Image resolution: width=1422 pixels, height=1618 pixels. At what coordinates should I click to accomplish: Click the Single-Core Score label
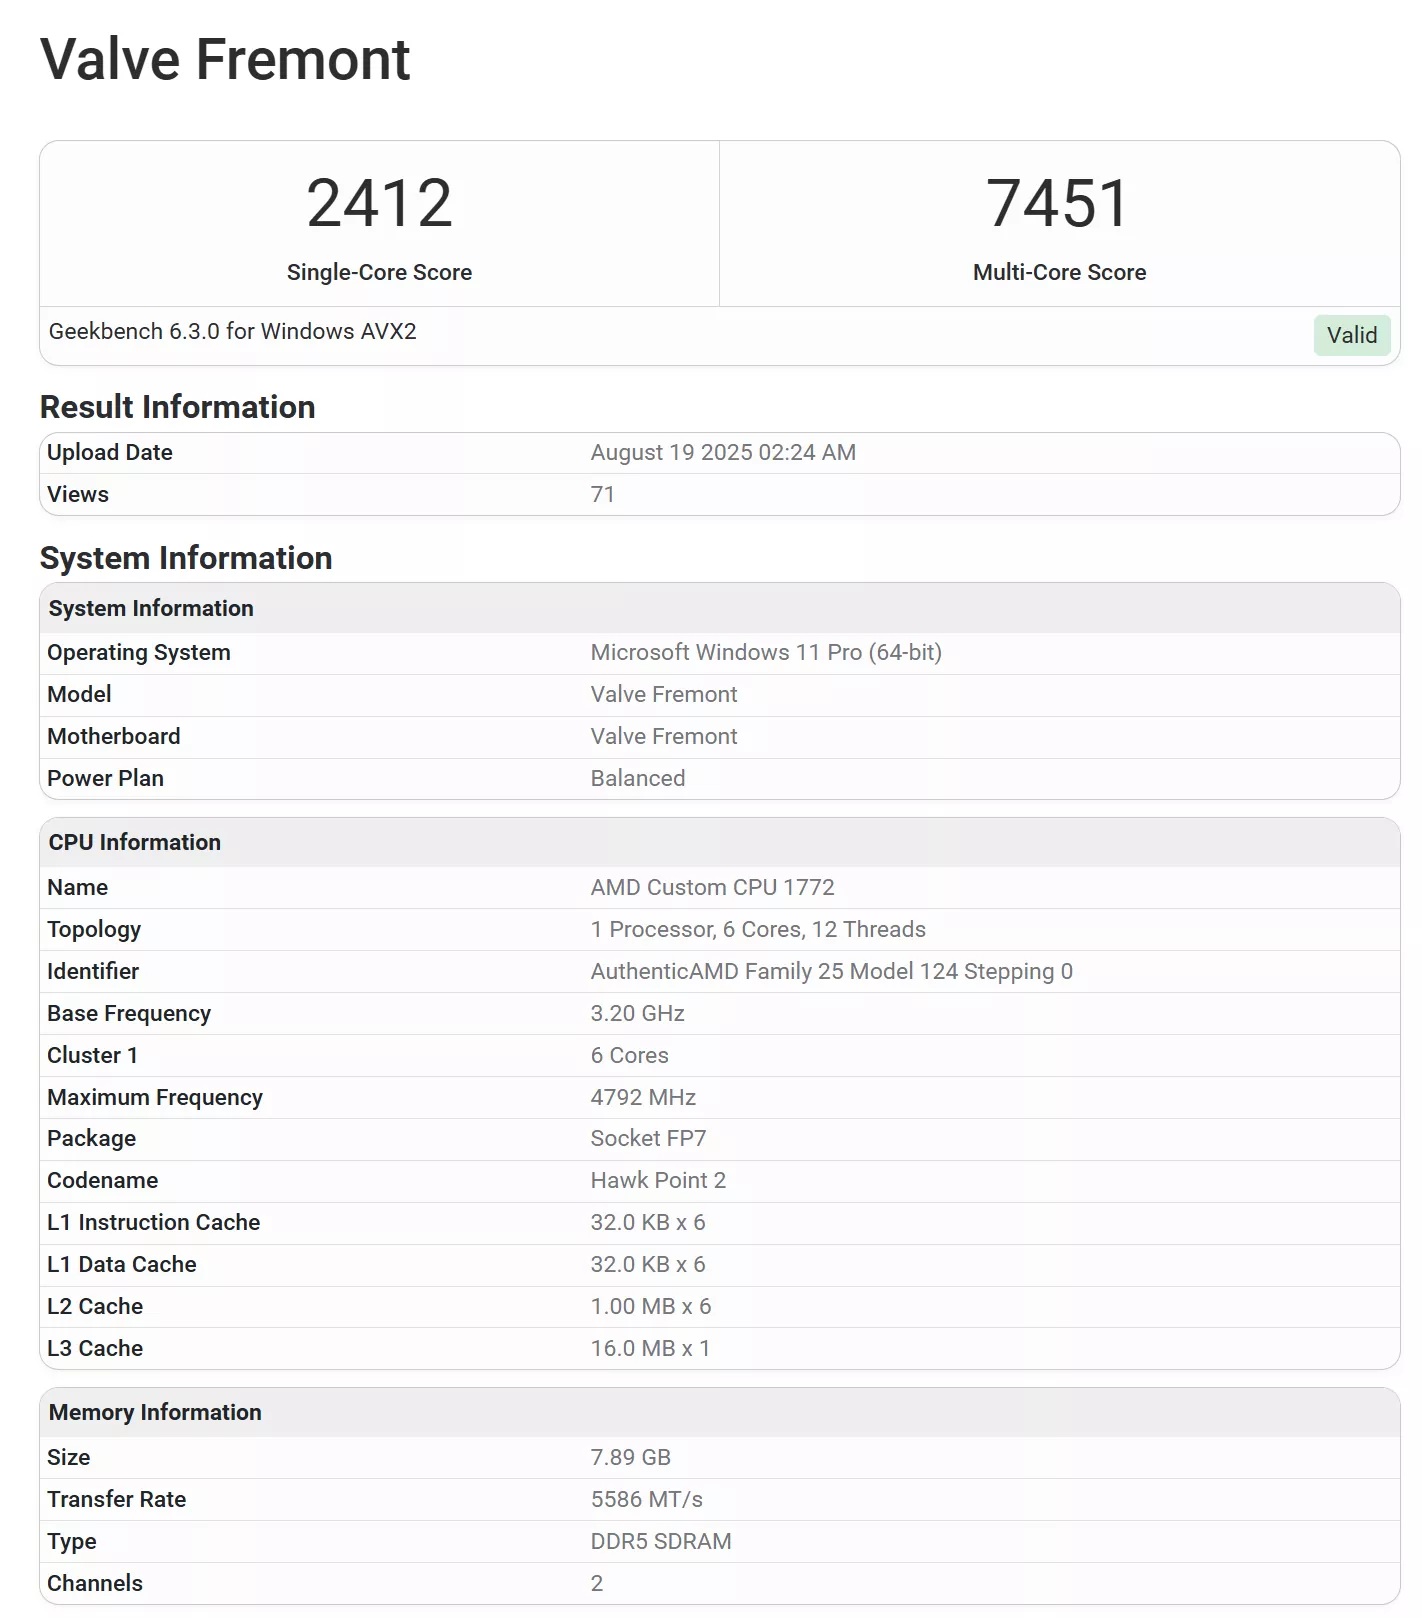pos(379,272)
